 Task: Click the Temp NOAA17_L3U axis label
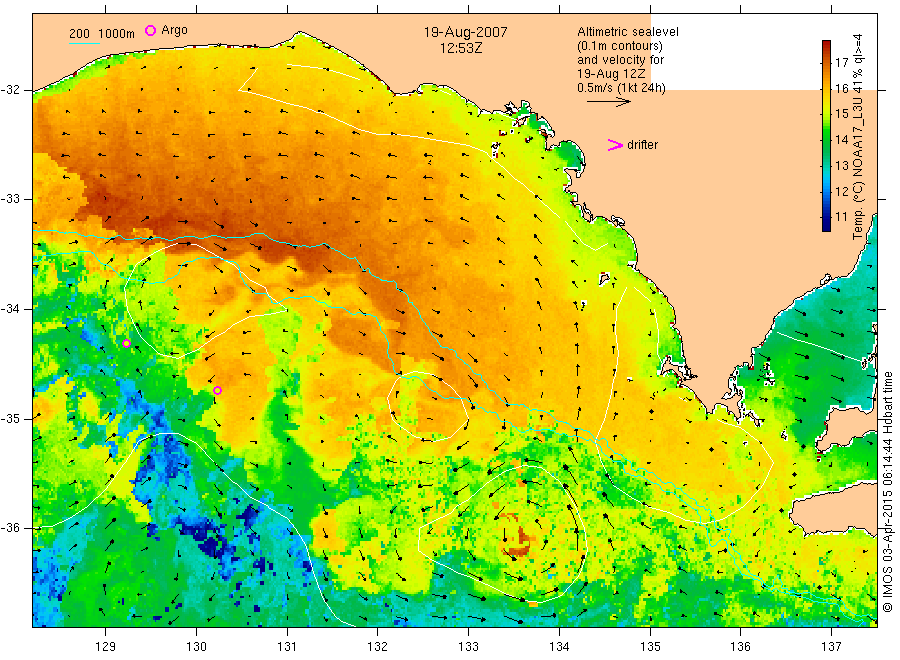(x=858, y=137)
